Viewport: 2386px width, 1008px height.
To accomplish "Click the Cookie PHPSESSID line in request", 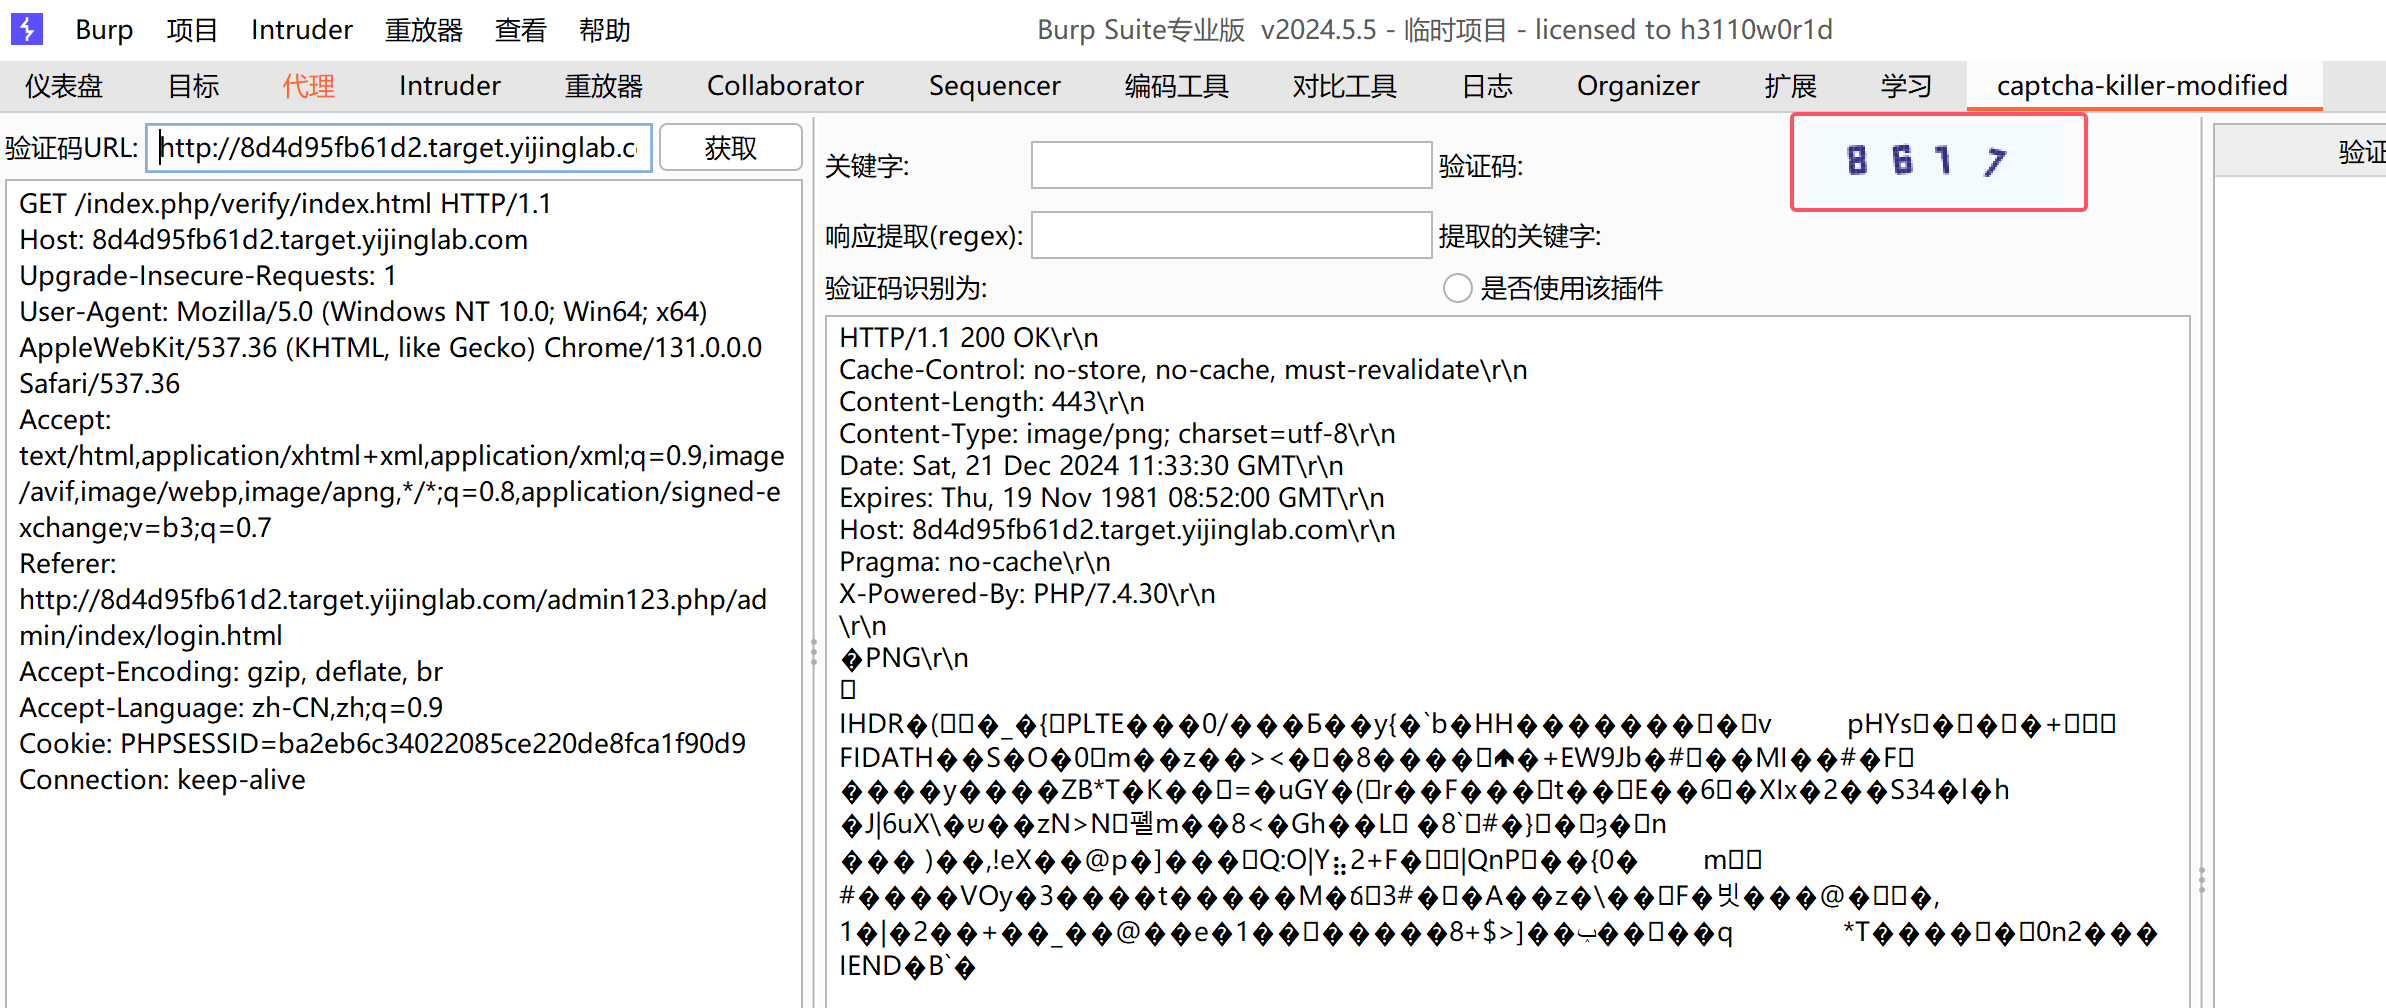I will (x=382, y=744).
